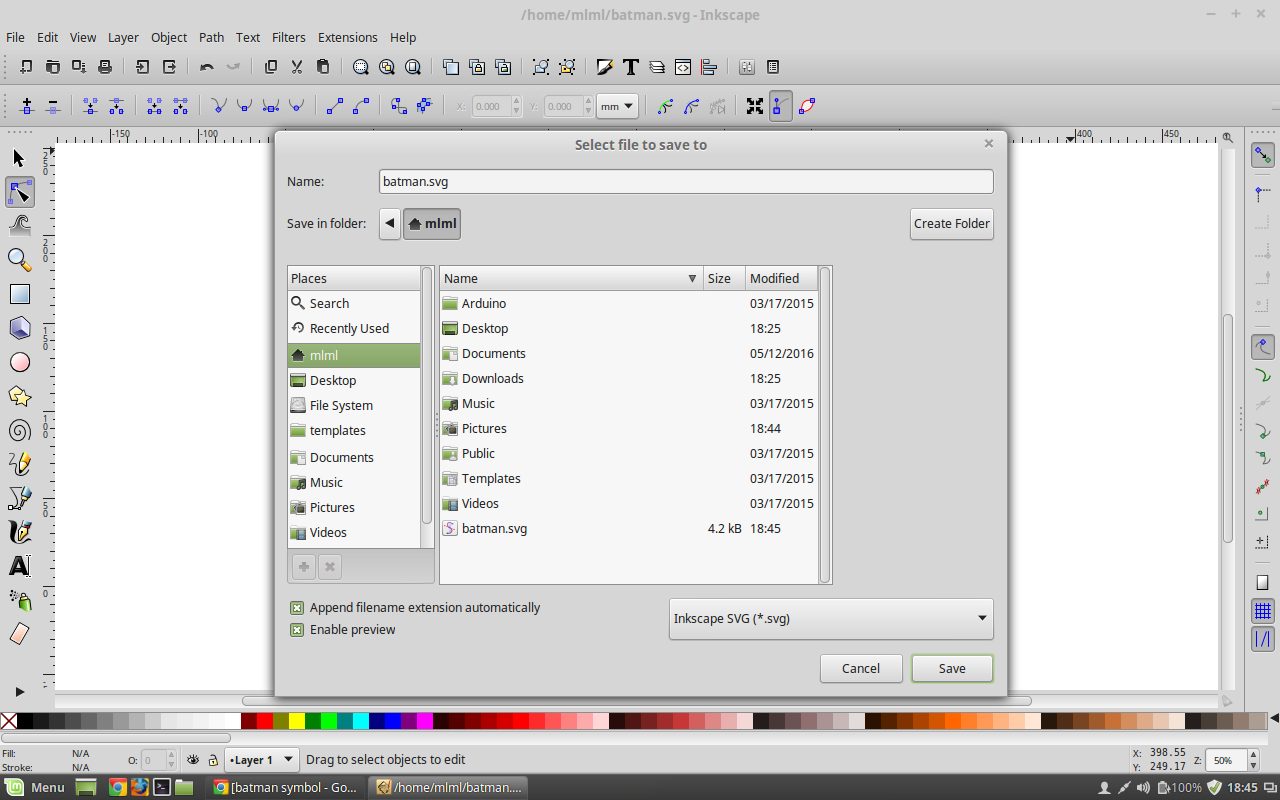Select the Pictures folder row dated 18:44

point(628,428)
